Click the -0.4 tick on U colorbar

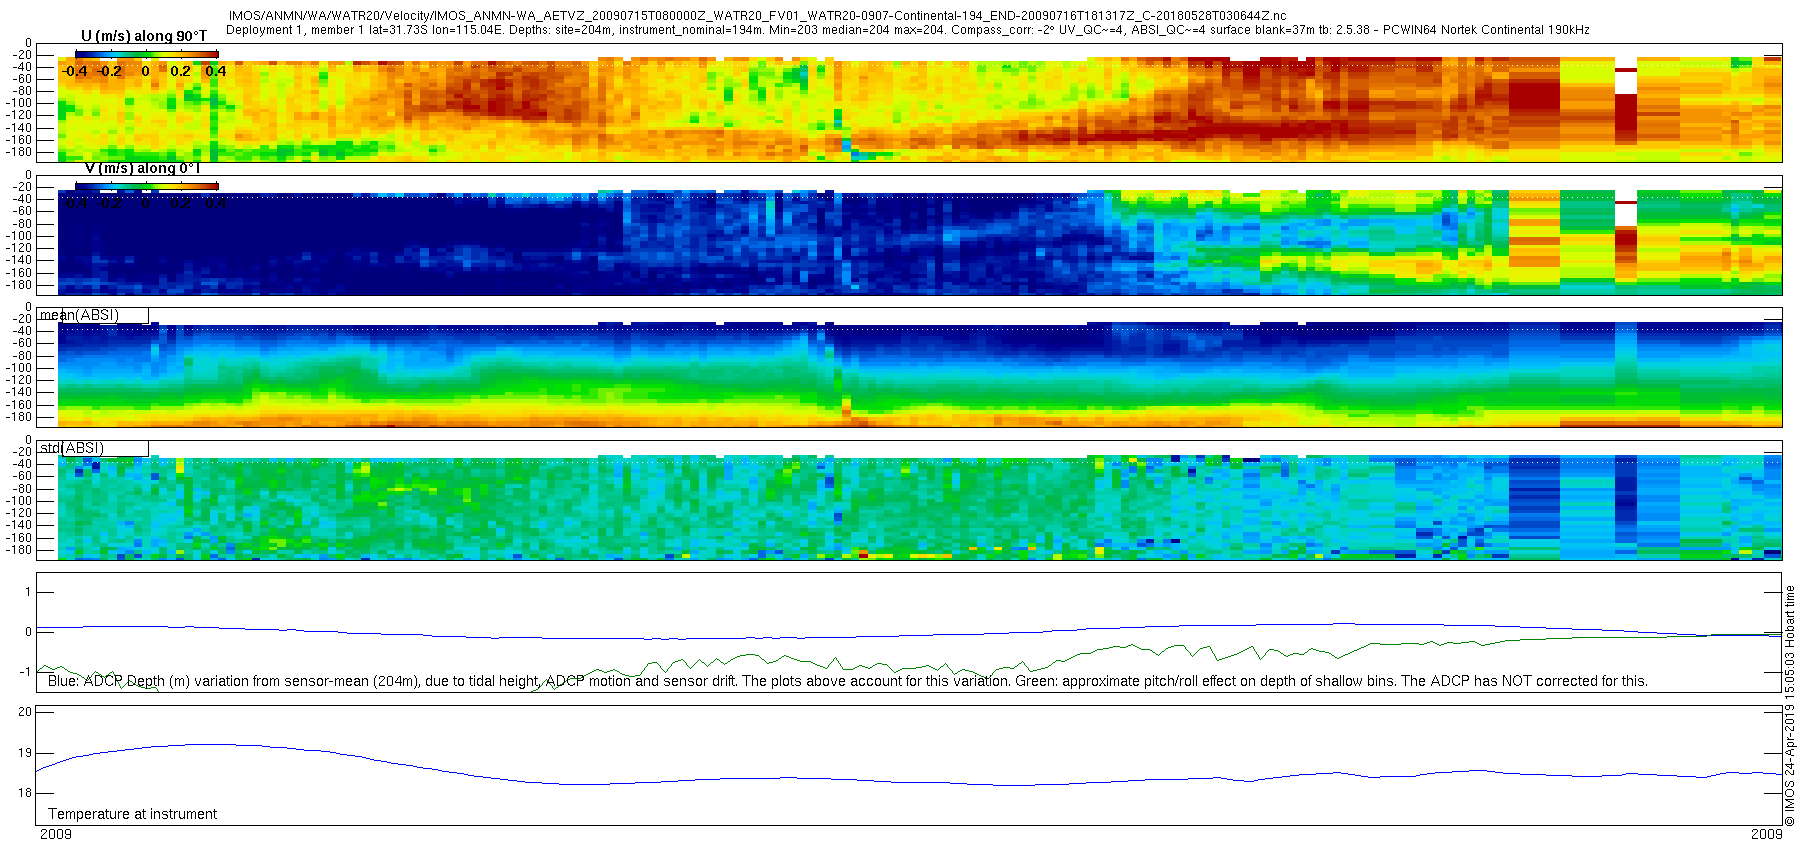74,71
